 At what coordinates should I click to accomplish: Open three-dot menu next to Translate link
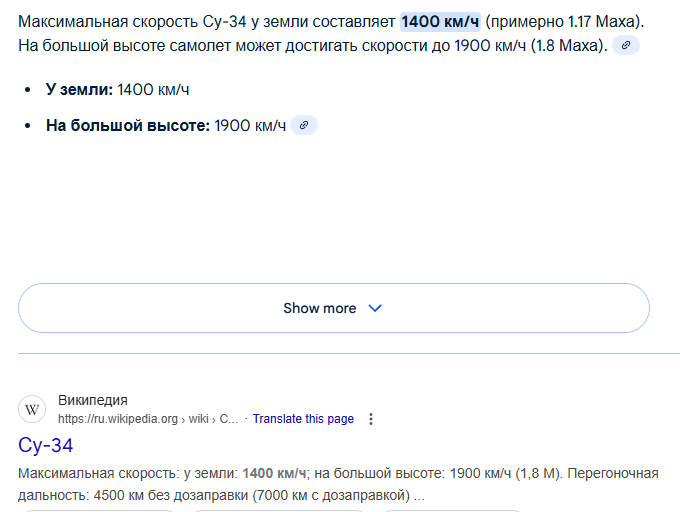[x=371, y=419]
